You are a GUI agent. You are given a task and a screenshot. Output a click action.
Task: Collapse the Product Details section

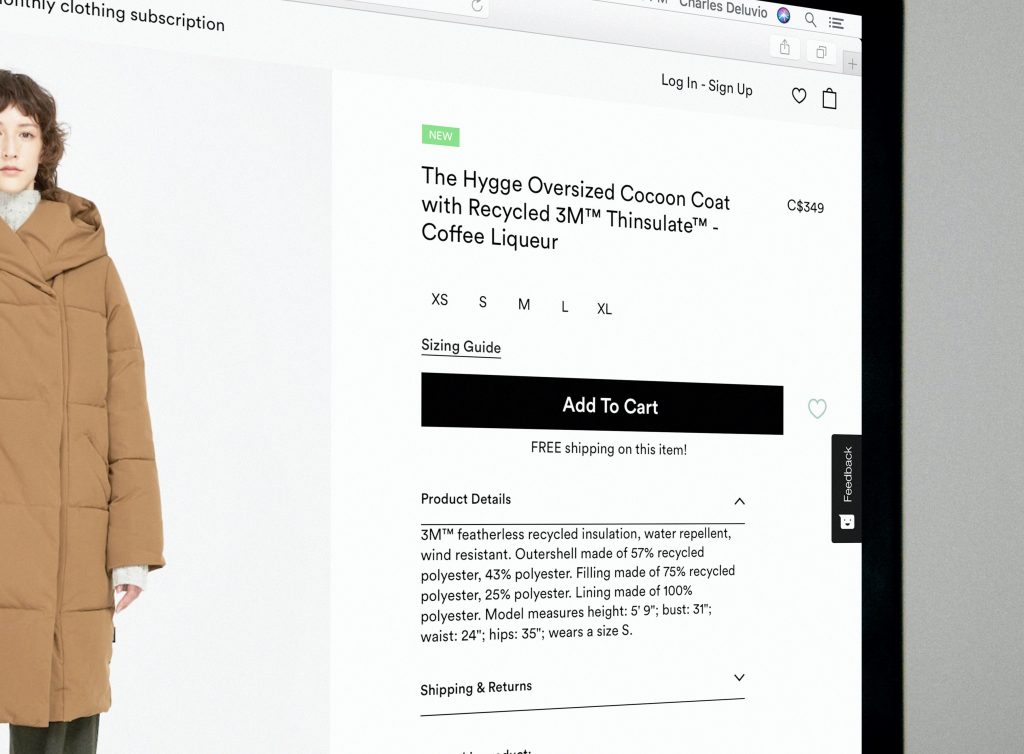739,501
